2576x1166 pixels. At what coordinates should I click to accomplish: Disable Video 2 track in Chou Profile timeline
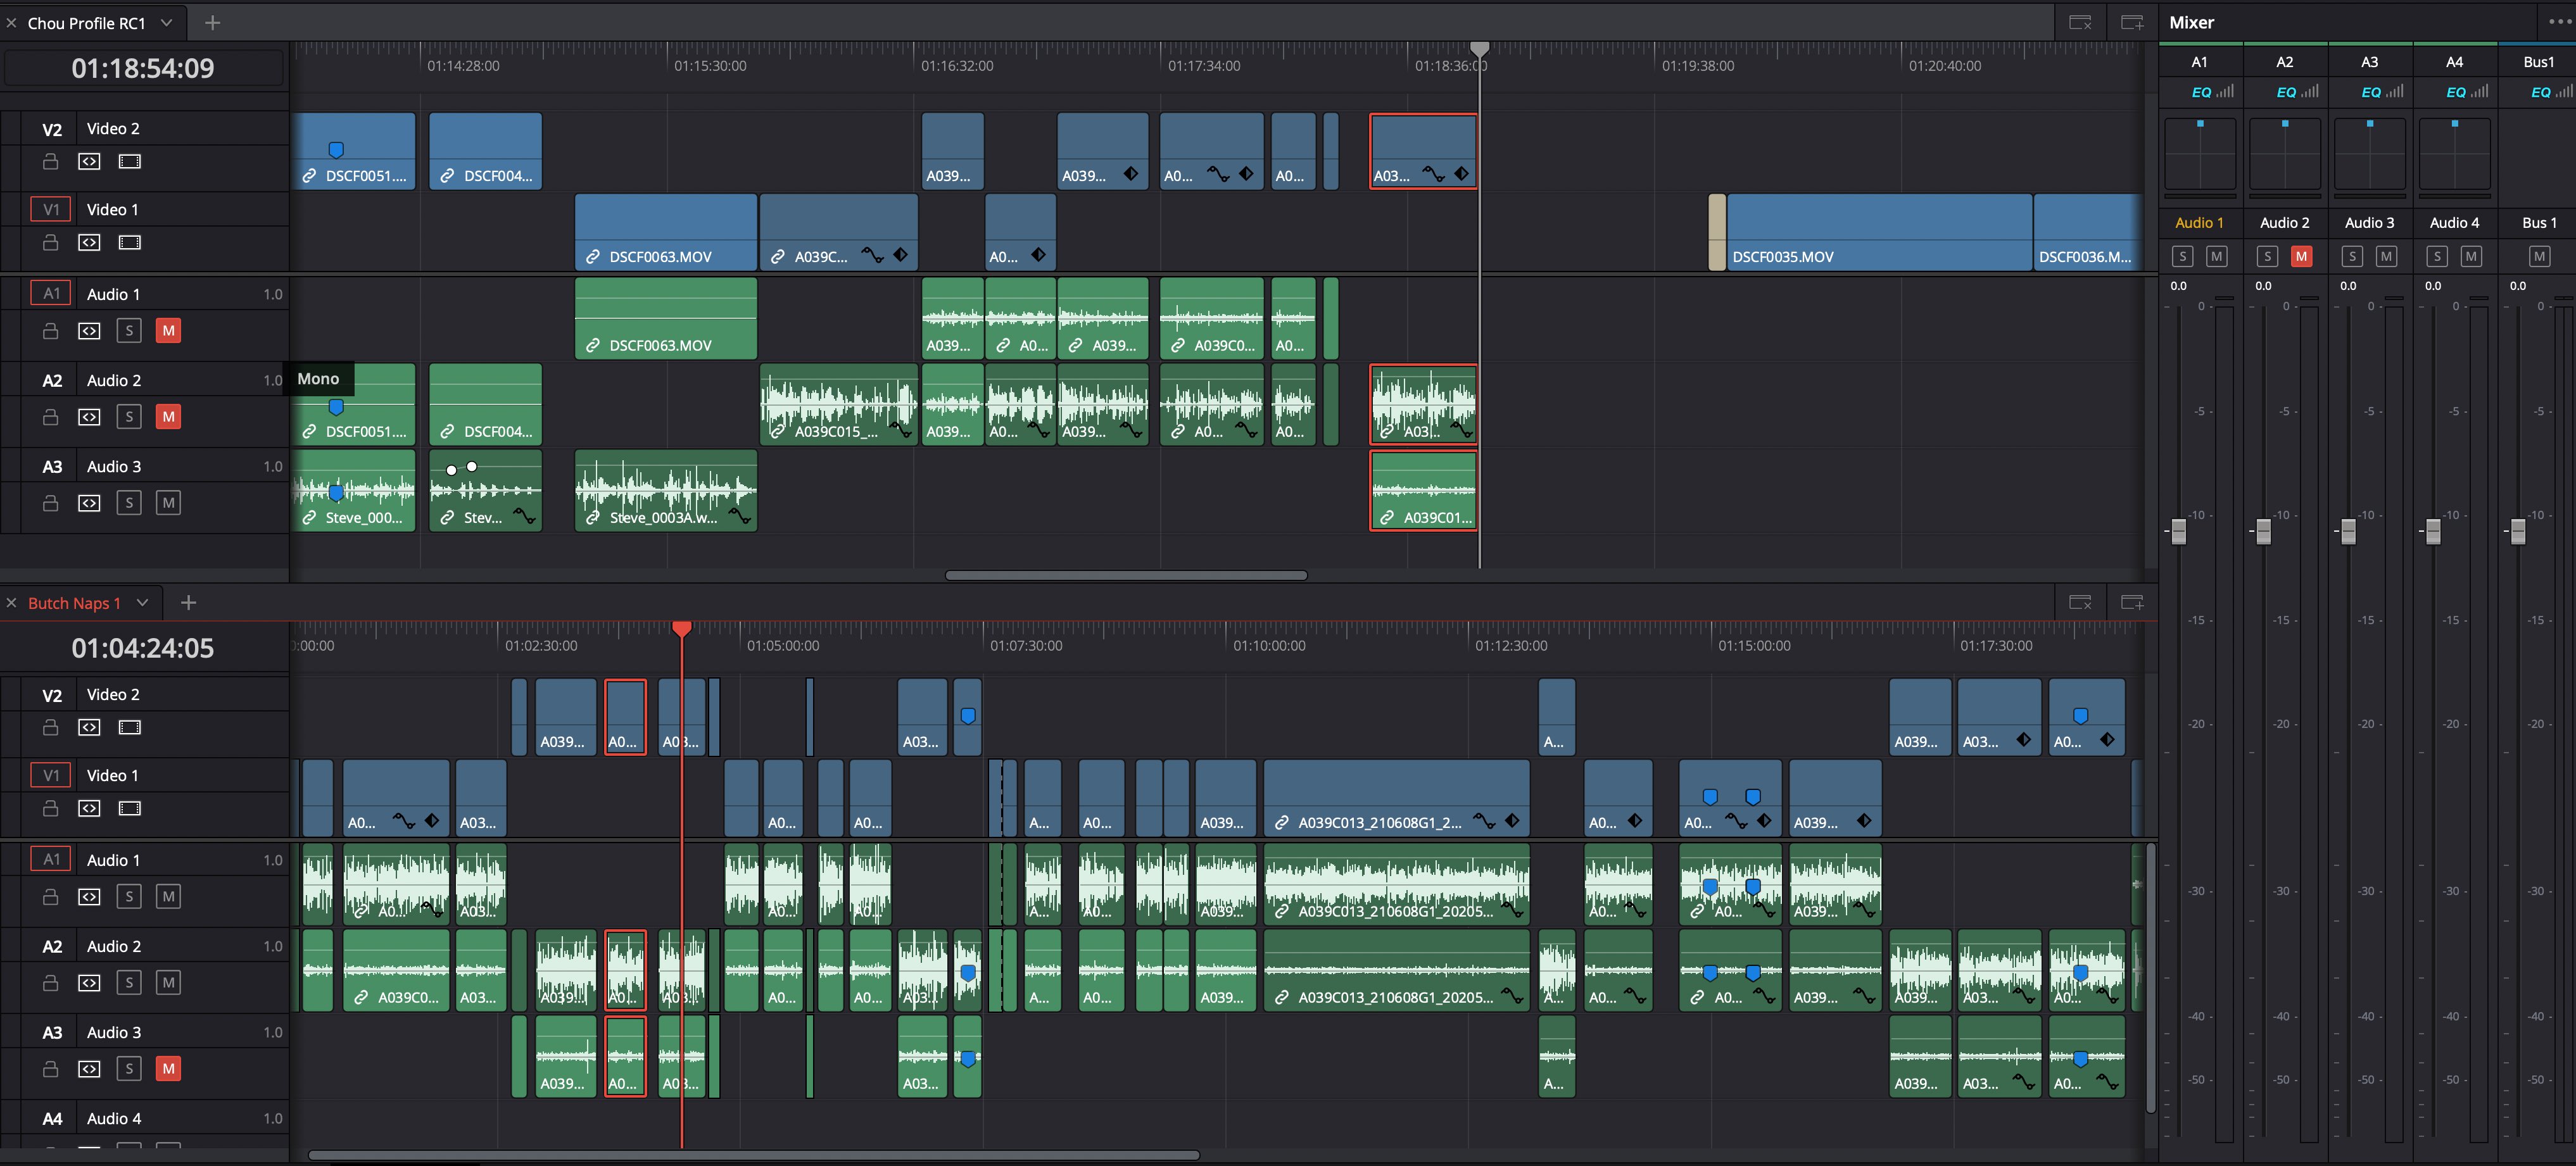pos(130,161)
